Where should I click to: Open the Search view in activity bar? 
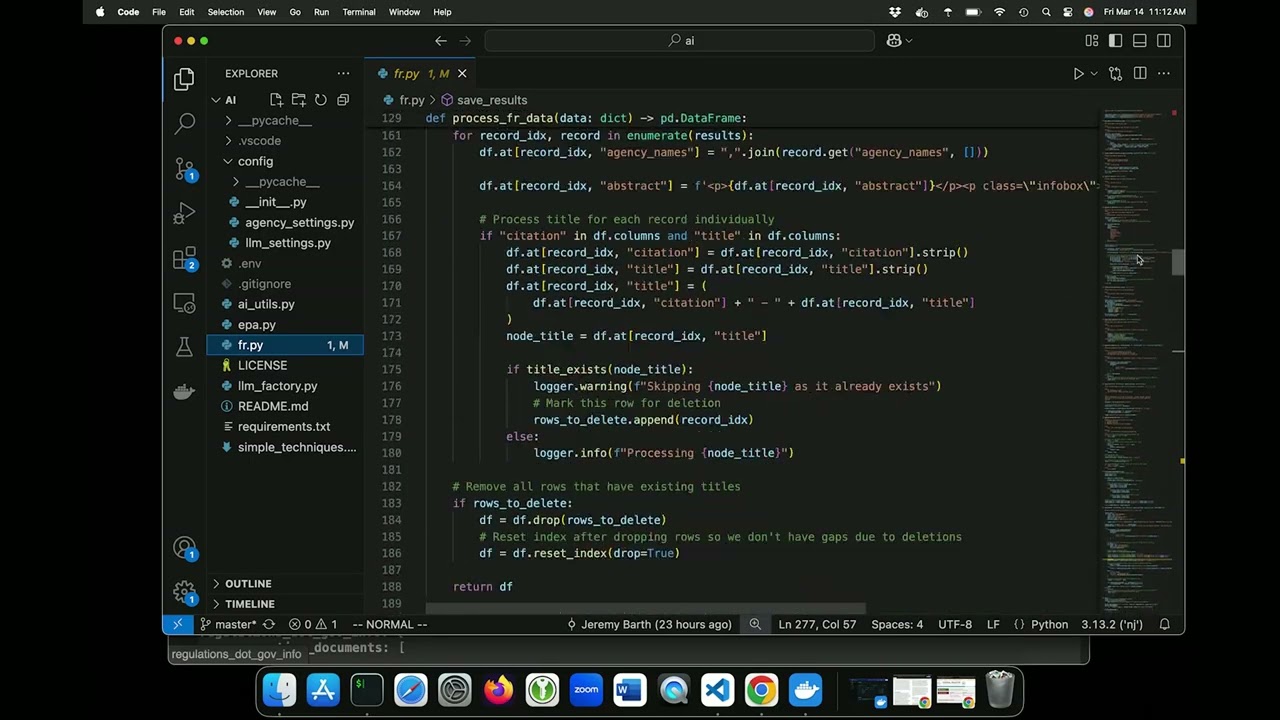(184, 123)
